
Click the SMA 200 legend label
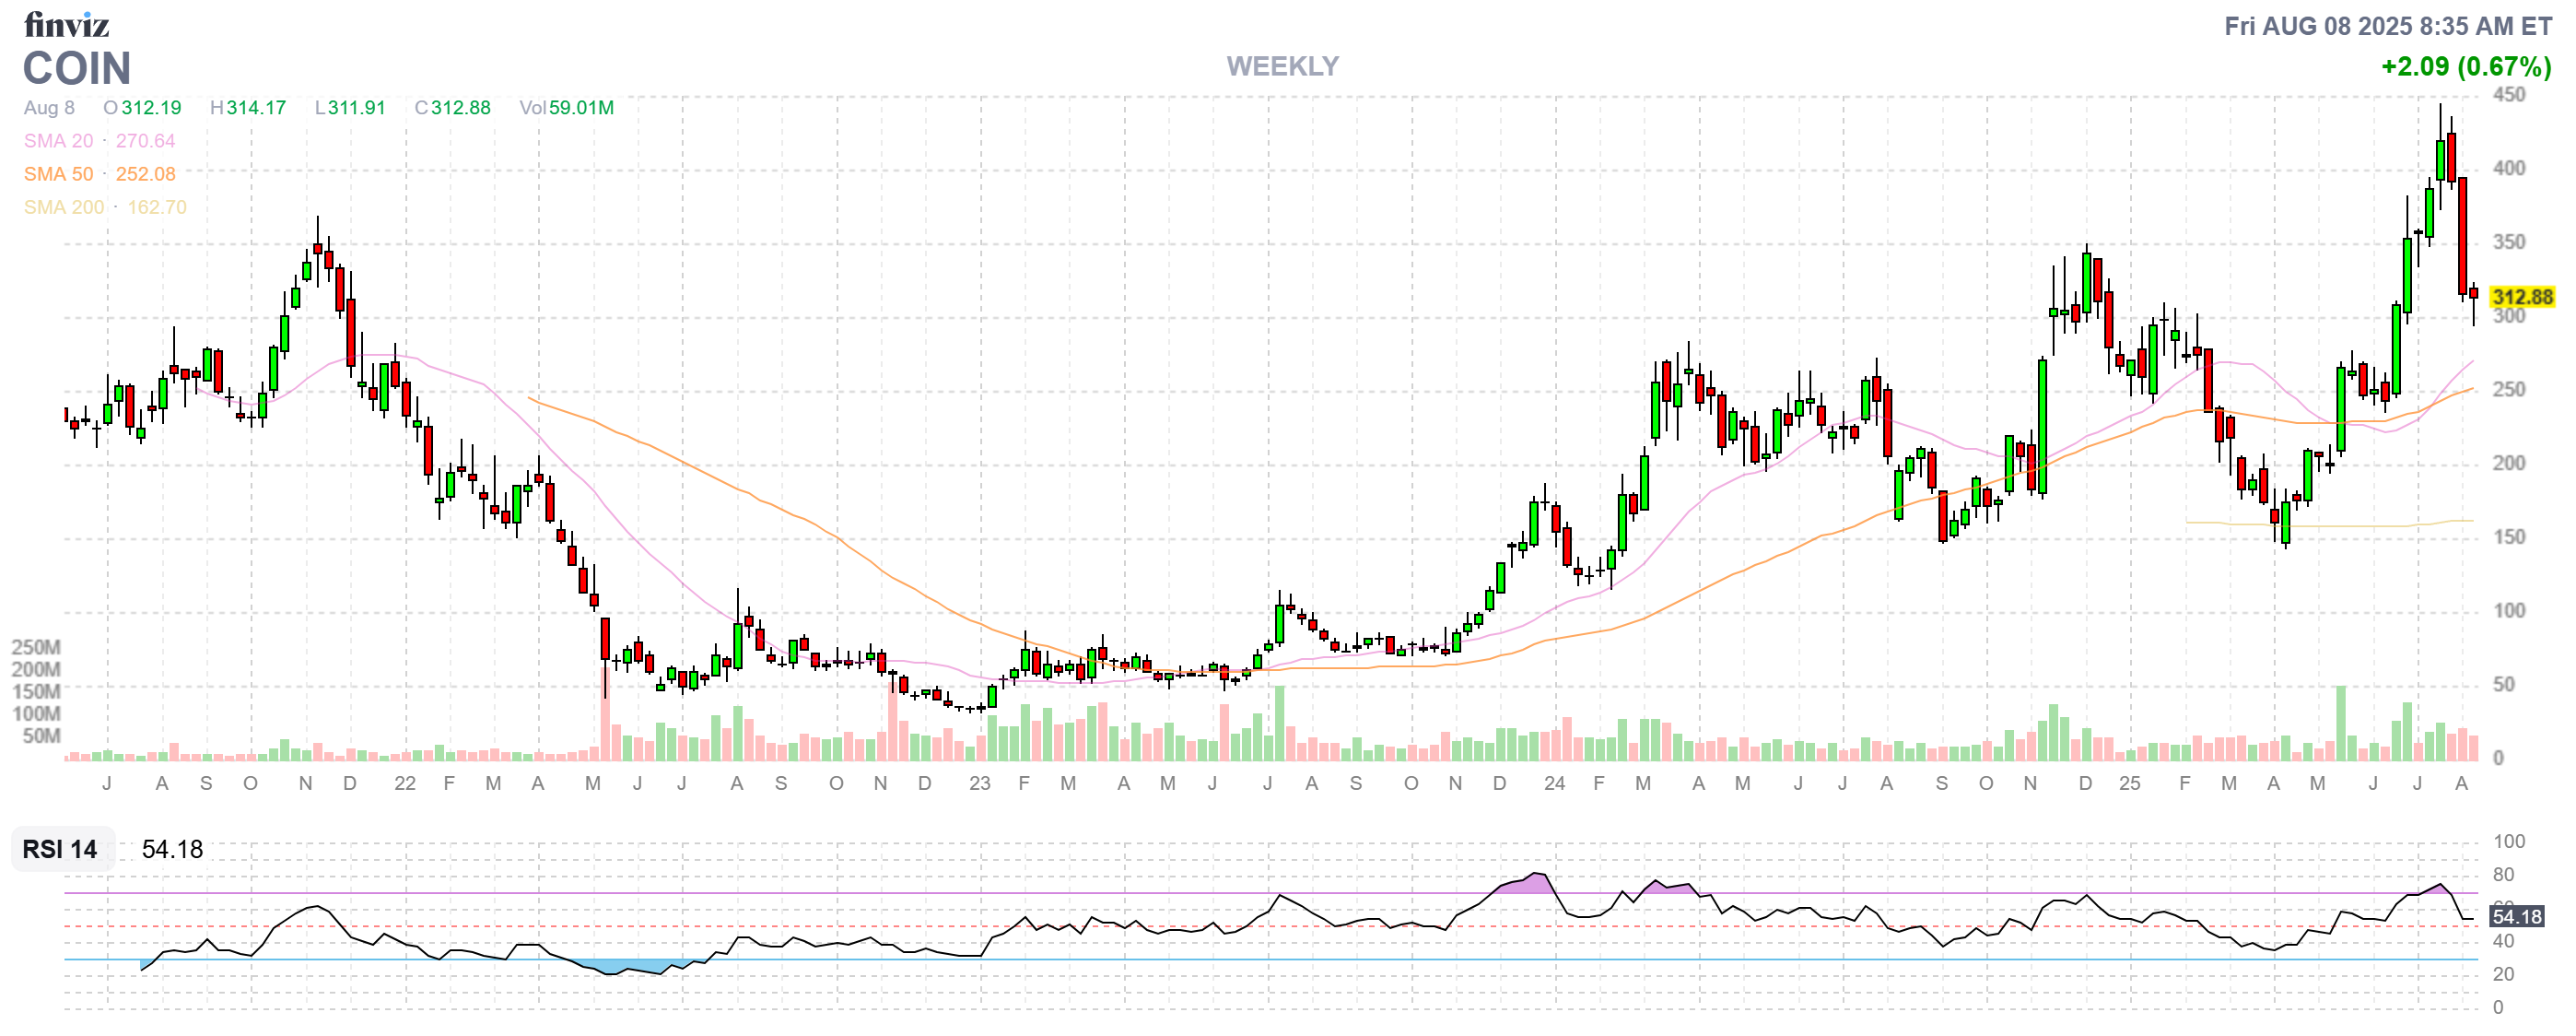[64, 207]
